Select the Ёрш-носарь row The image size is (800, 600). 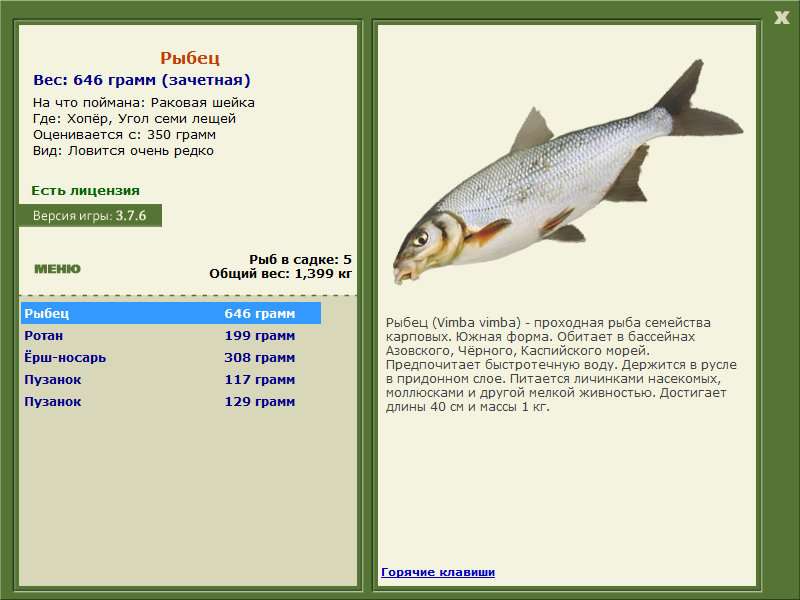pyautogui.click(x=171, y=358)
